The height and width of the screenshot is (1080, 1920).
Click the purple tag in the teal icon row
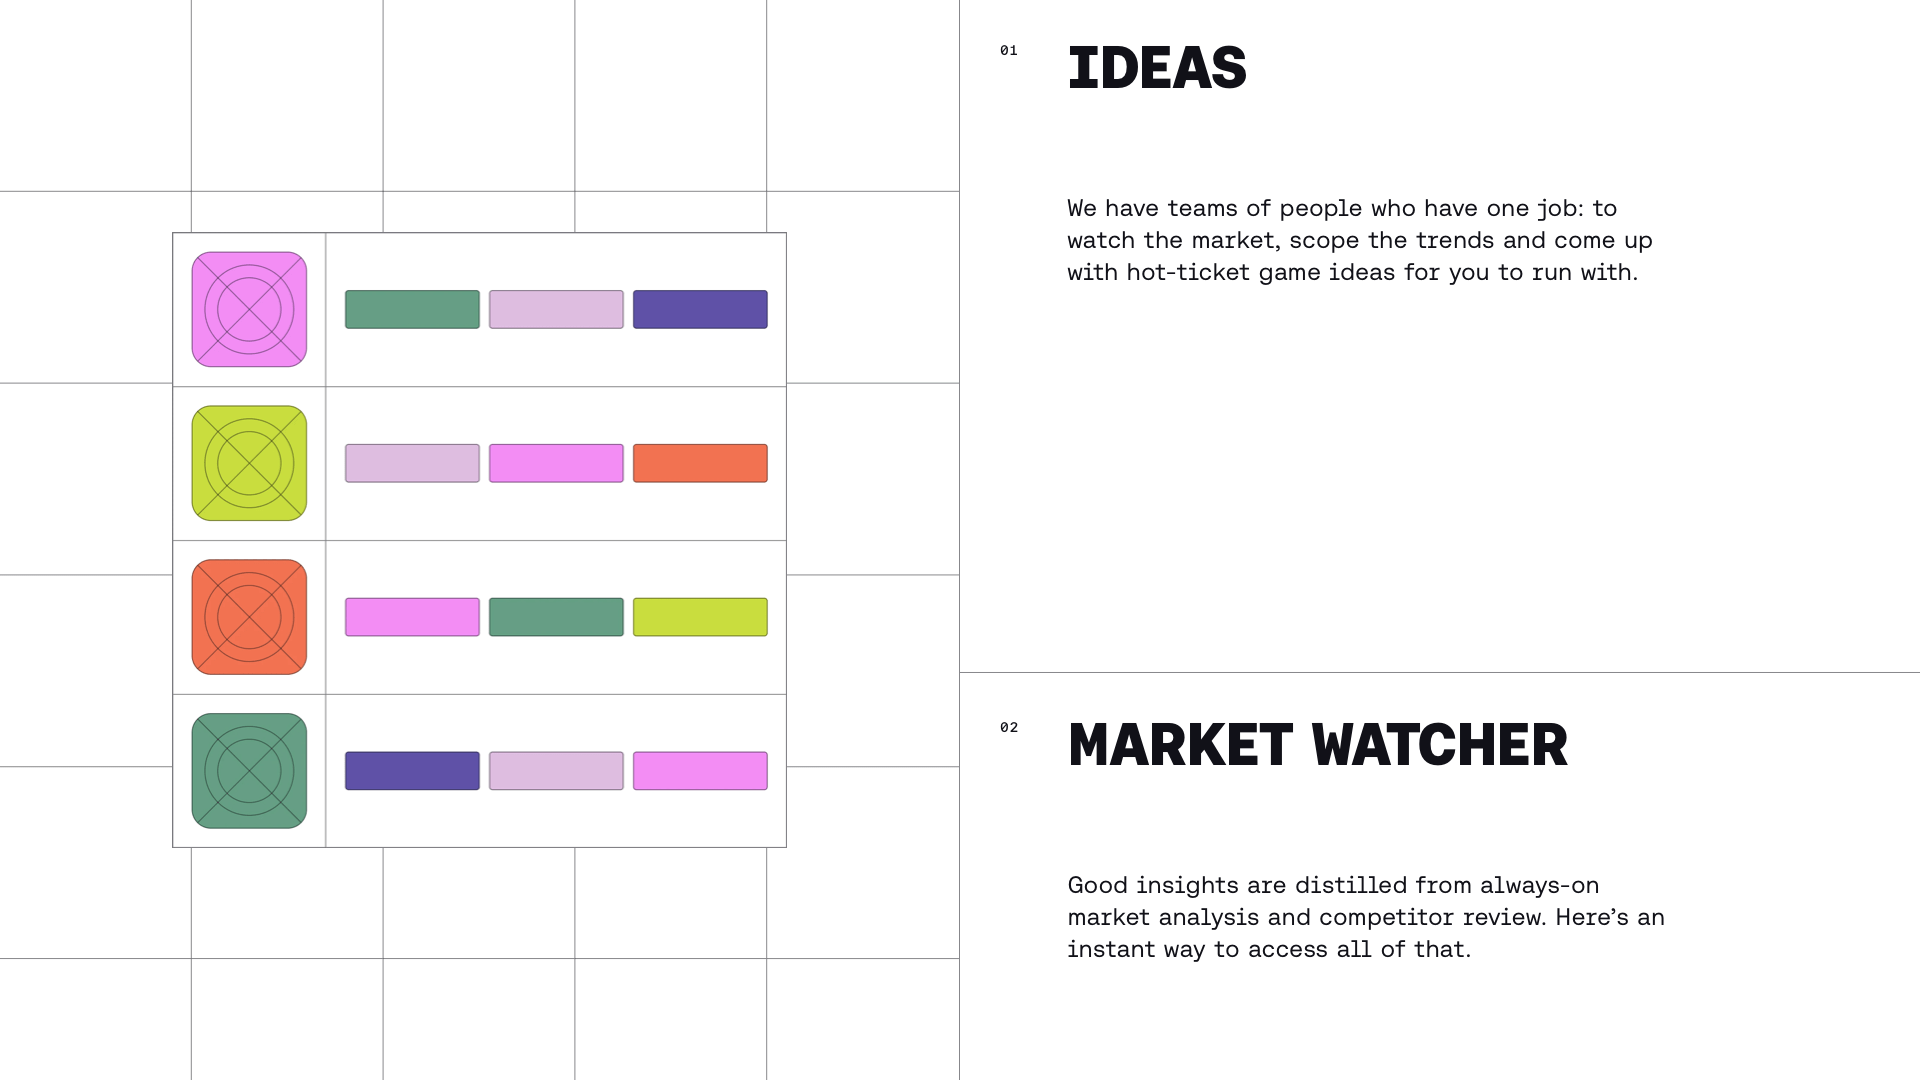[x=412, y=771]
